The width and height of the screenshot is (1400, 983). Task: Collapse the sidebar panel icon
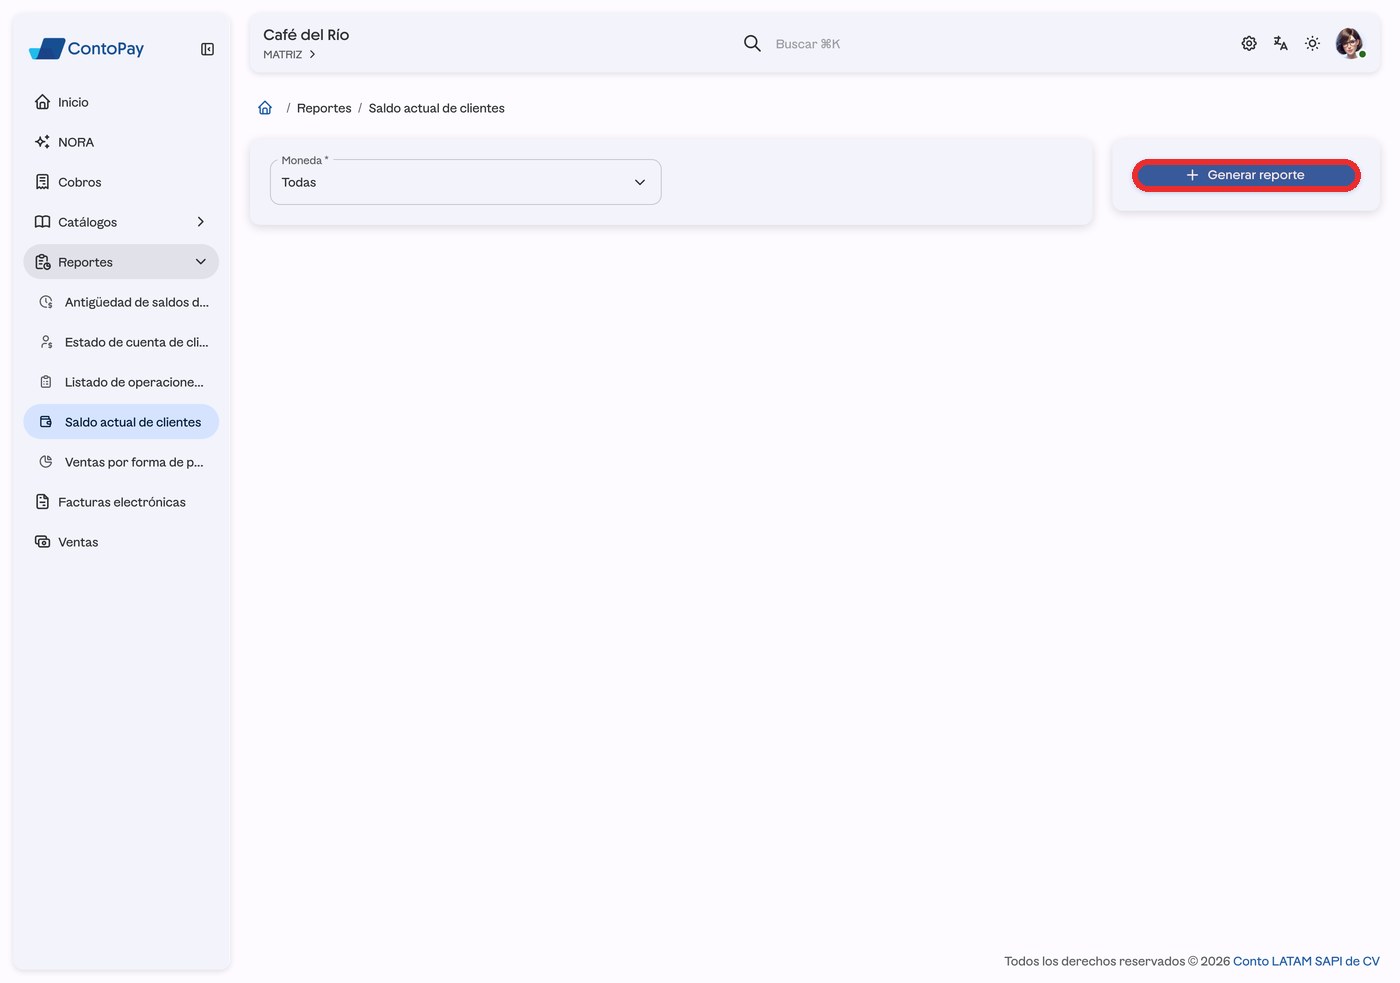[x=207, y=49]
